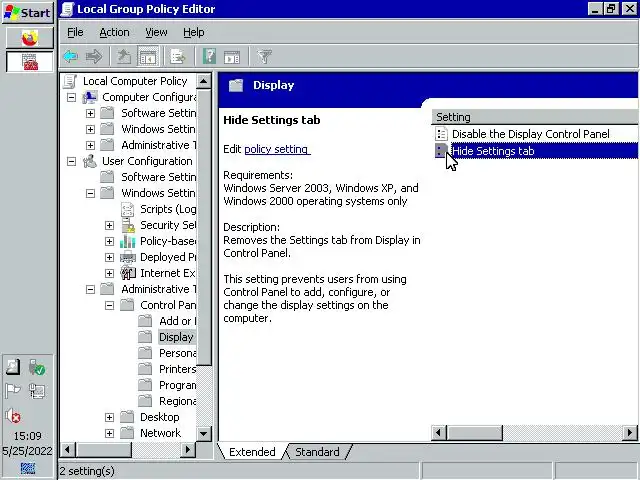Select the Desktop tree folder

[x=160, y=417]
